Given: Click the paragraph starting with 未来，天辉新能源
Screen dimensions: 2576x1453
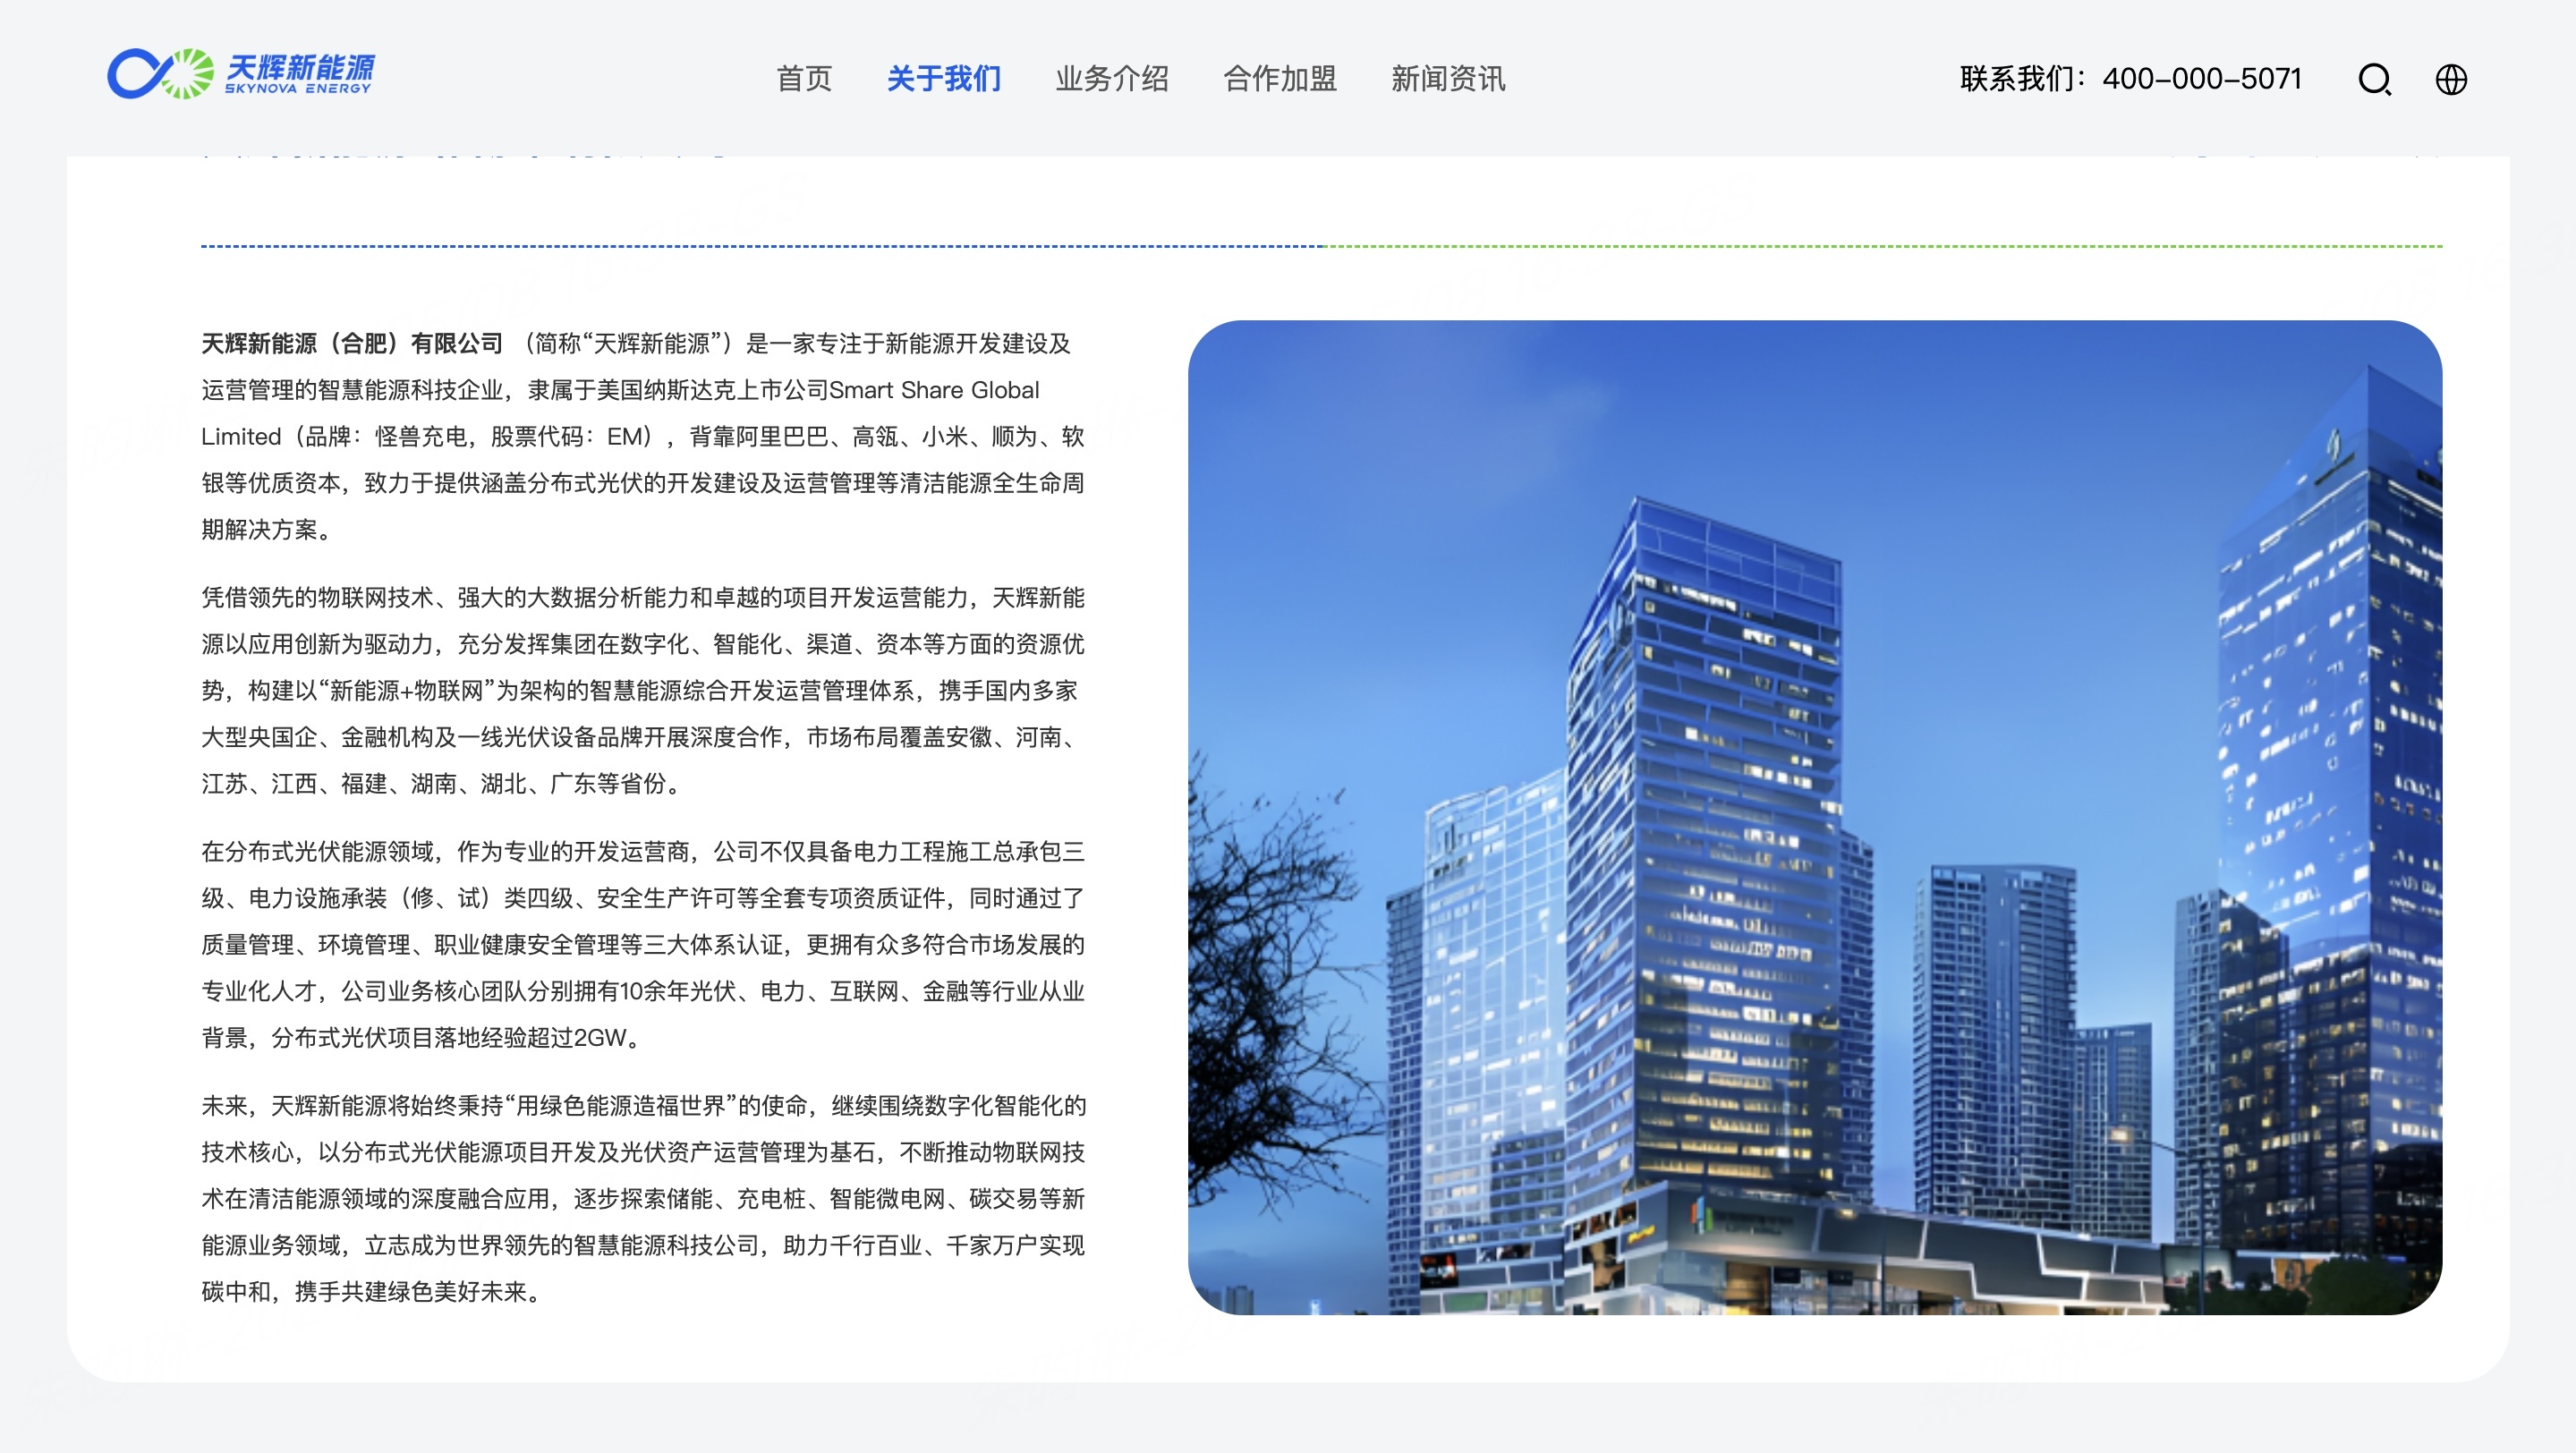Looking at the screenshot, I should tap(642, 1198).
